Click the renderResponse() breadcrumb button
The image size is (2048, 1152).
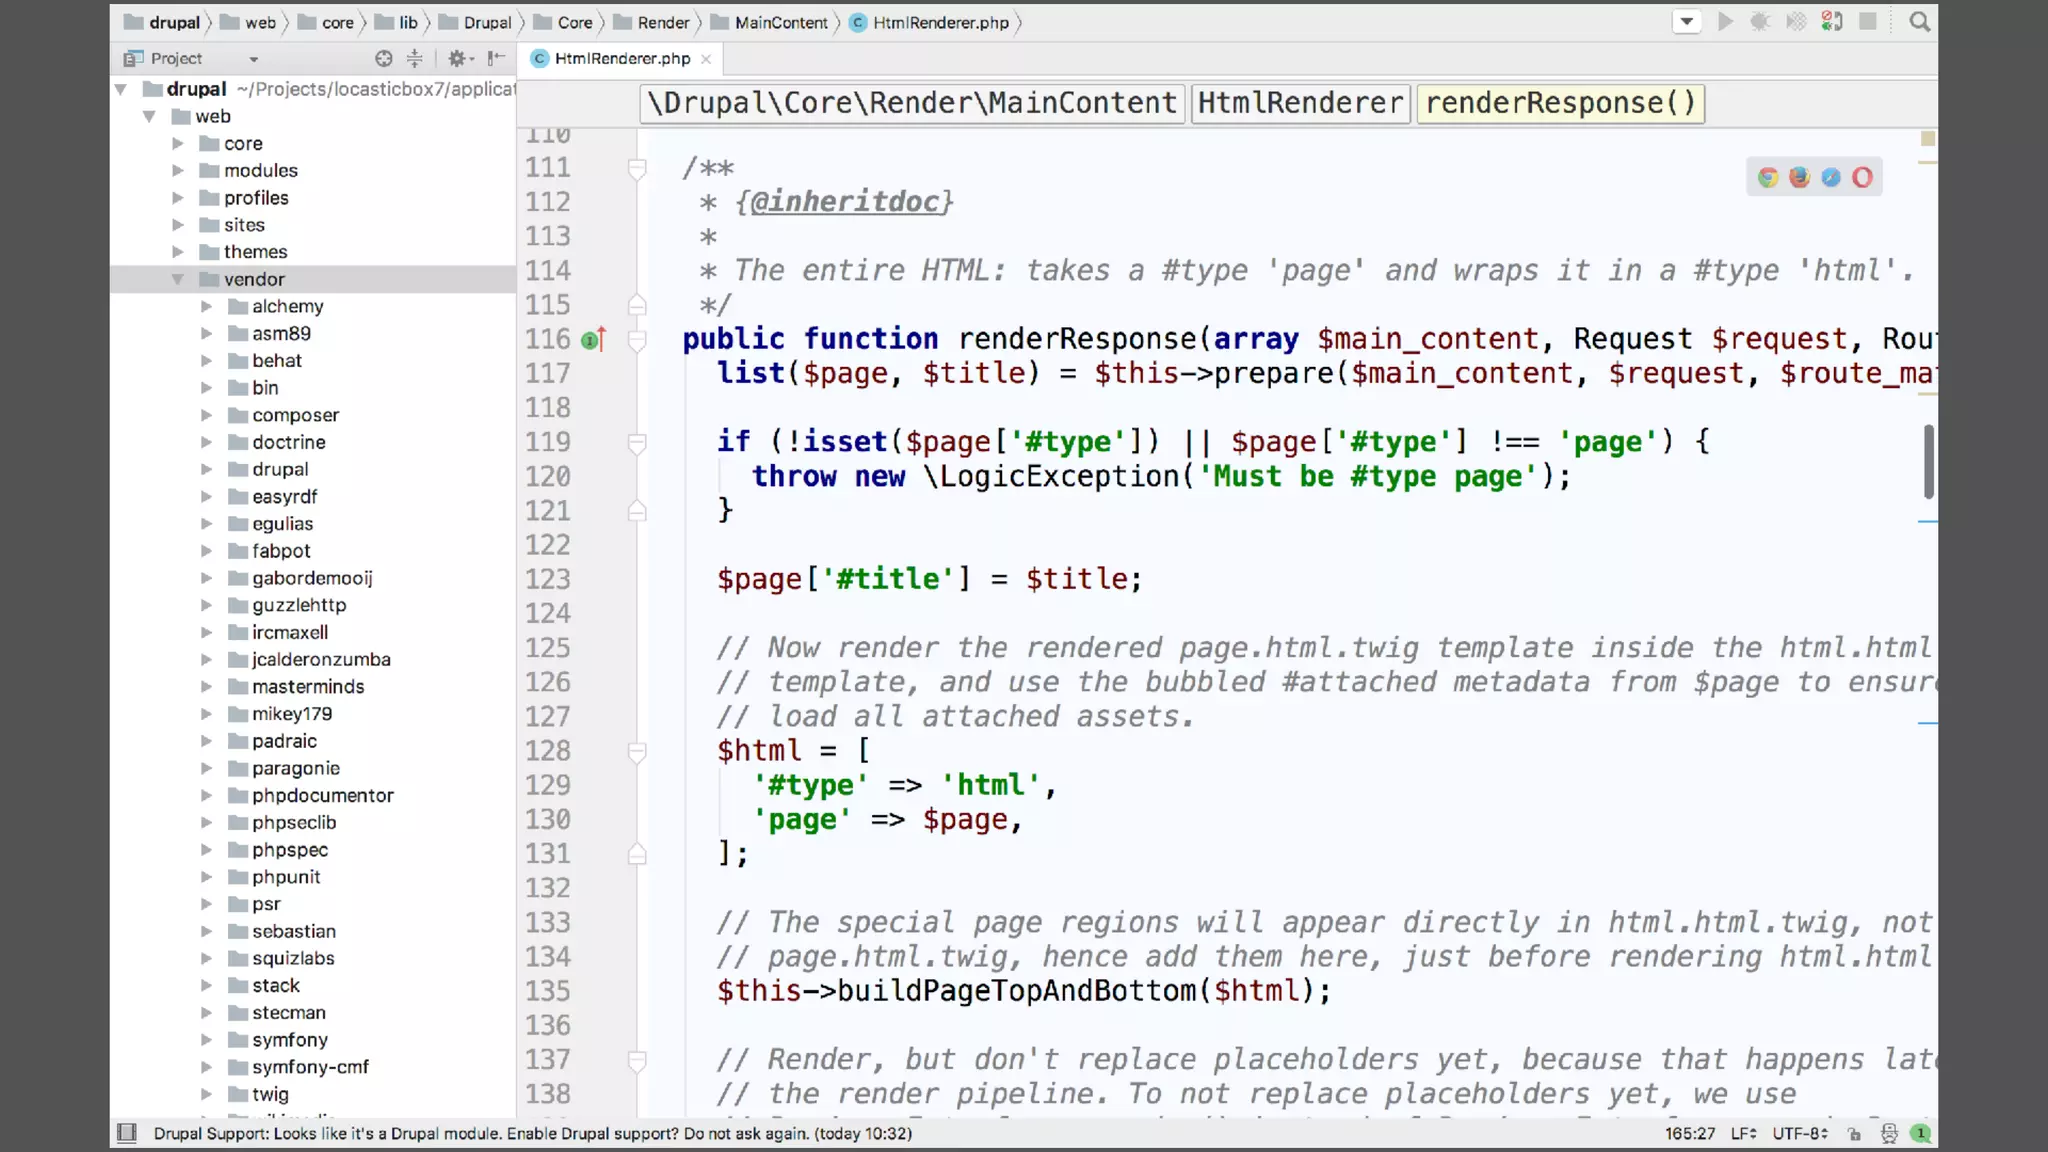click(x=1560, y=103)
